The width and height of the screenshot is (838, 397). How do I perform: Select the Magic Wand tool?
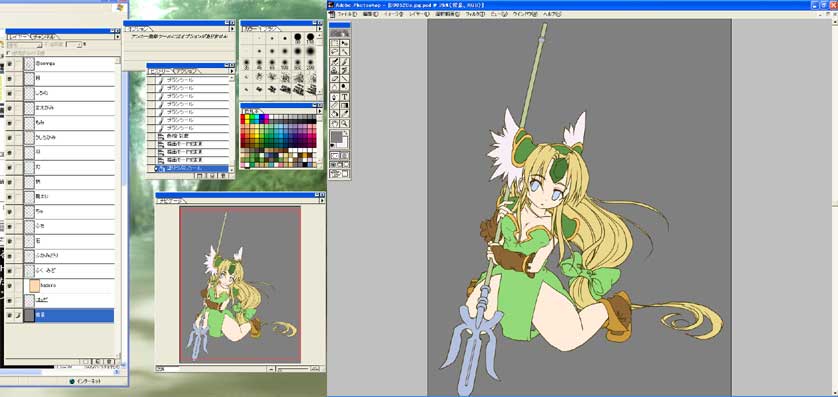click(345, 51)
